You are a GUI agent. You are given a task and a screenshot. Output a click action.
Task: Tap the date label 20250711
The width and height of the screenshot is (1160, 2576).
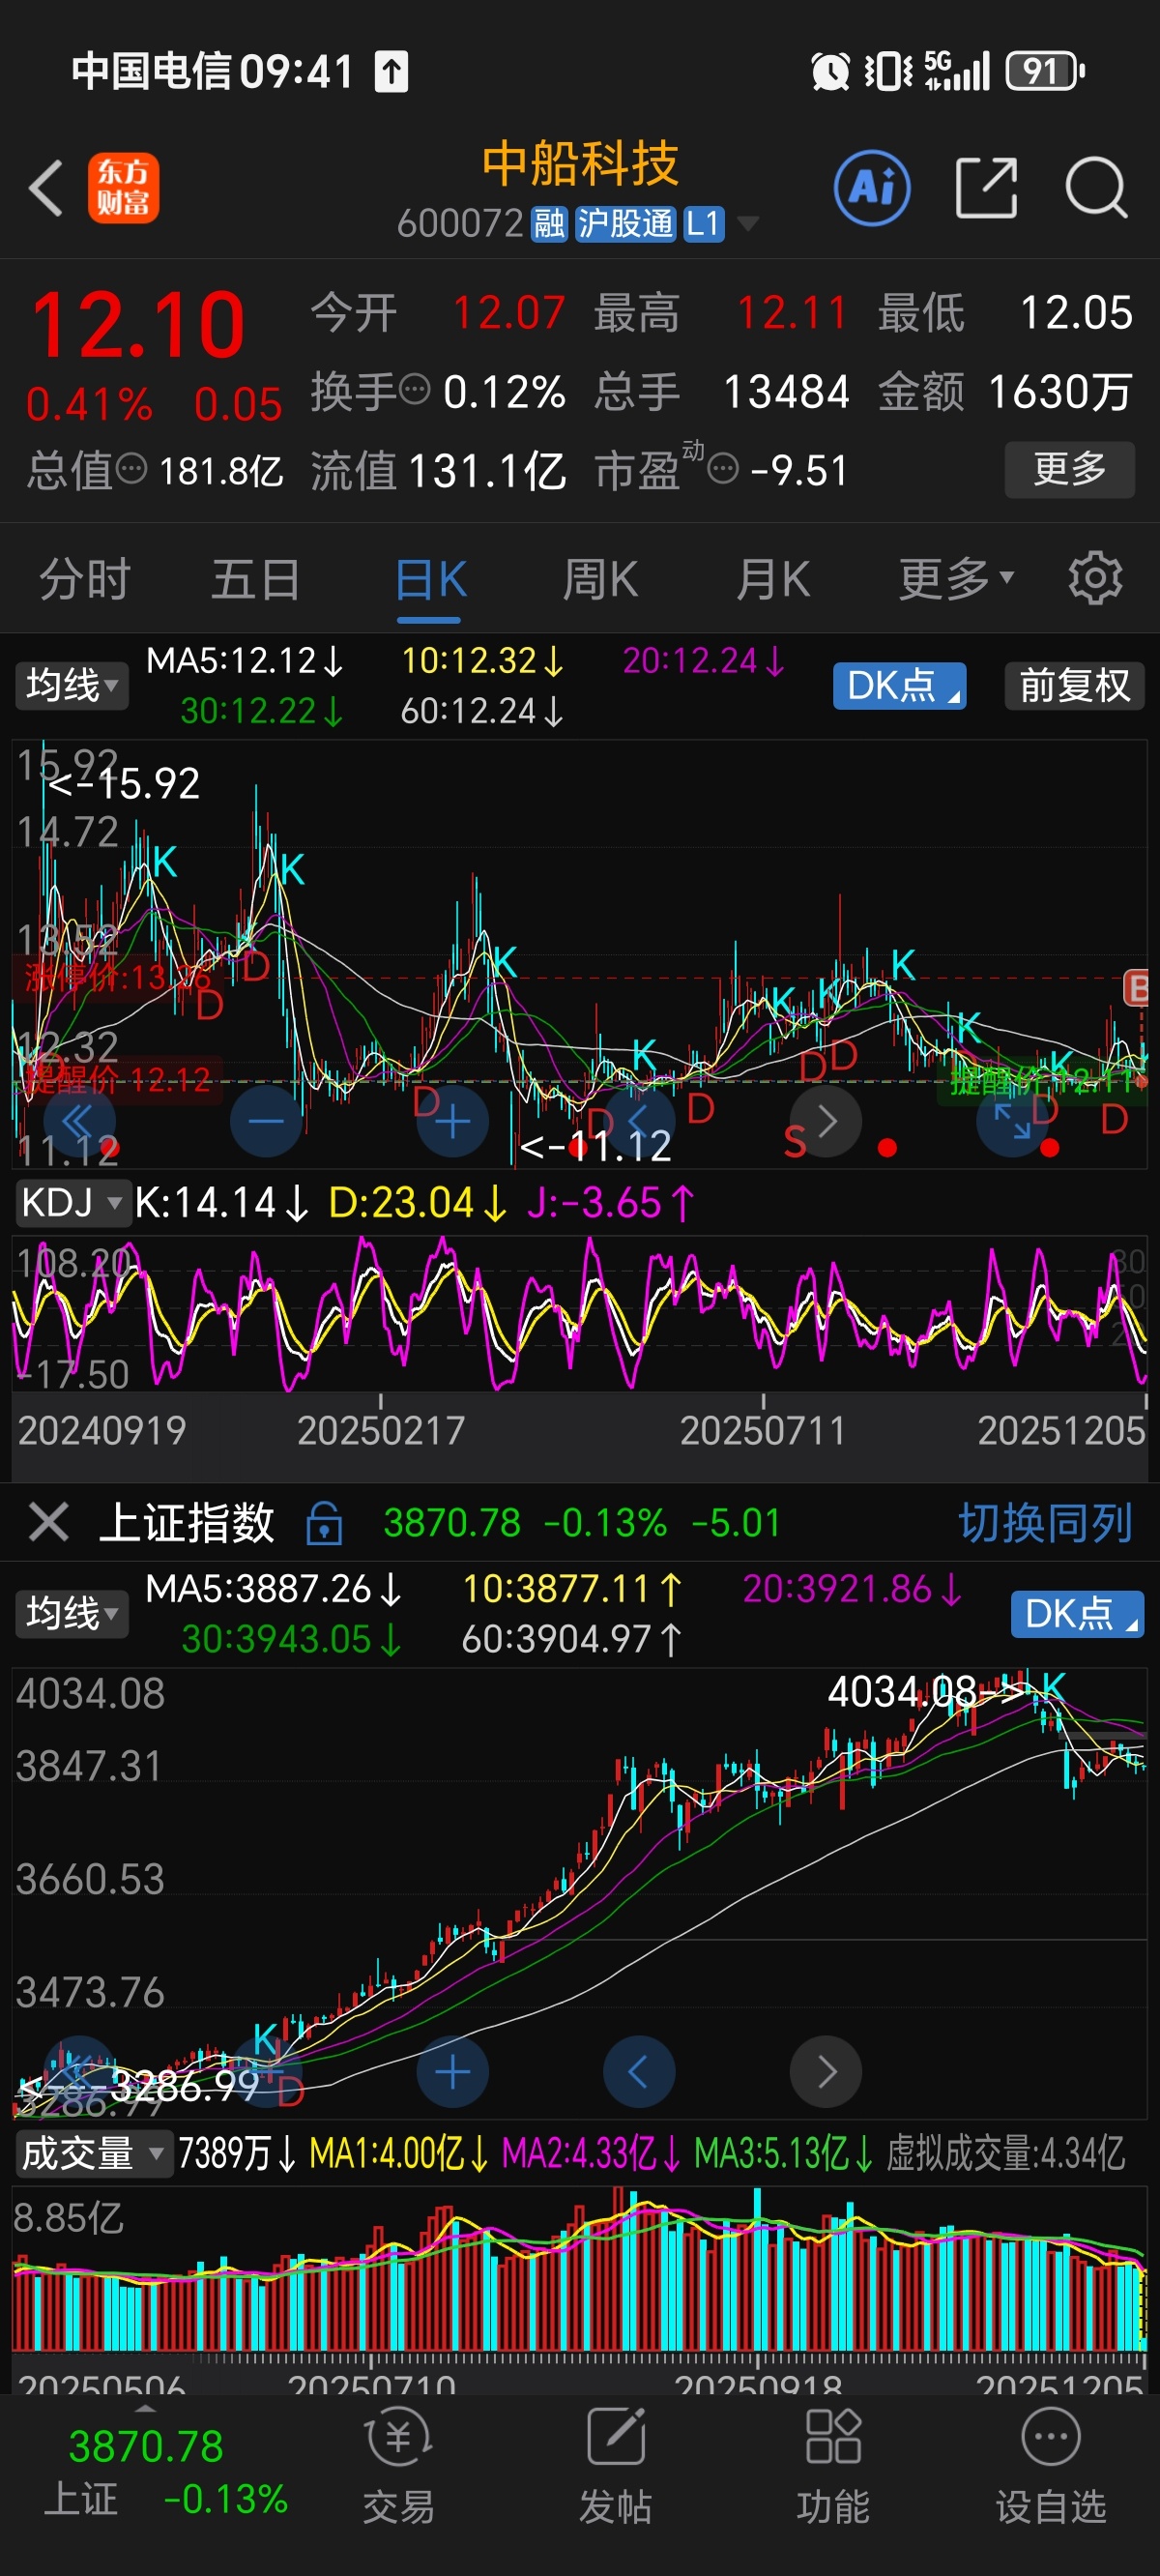pyautogui.click(x=763, y=1430)
